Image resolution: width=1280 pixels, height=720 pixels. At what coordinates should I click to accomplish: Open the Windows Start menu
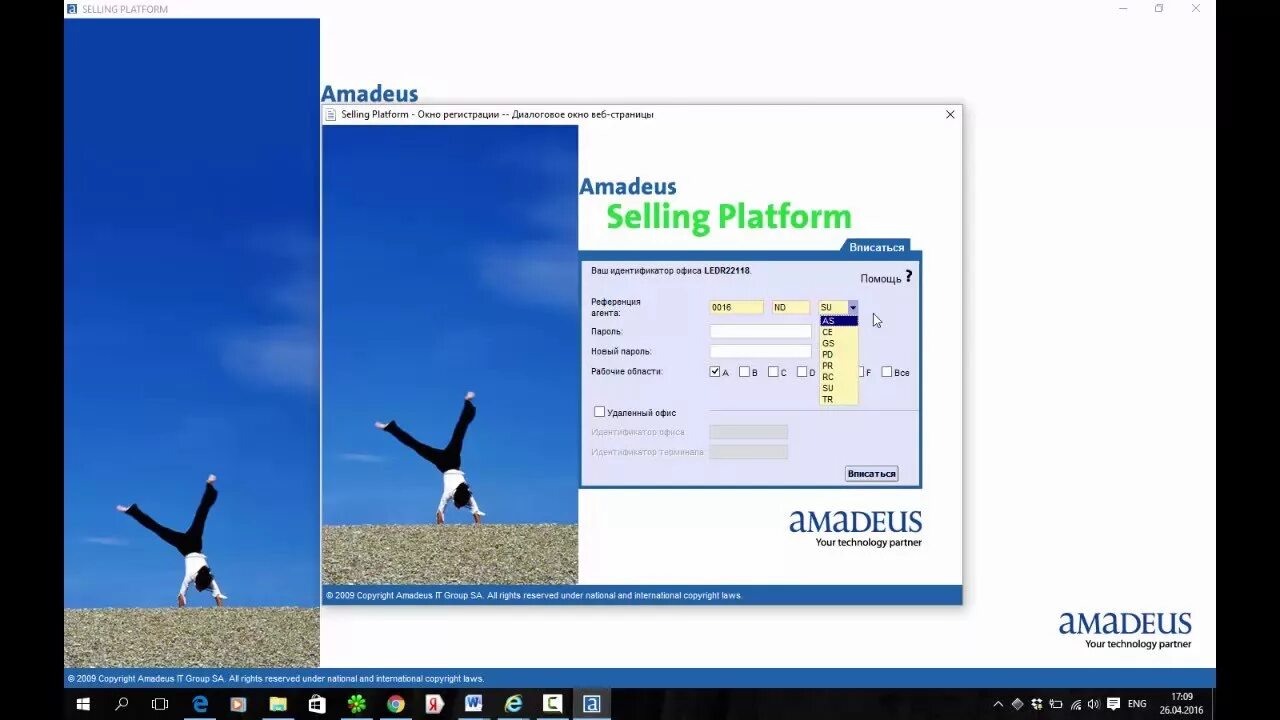(x=83, y=704)
